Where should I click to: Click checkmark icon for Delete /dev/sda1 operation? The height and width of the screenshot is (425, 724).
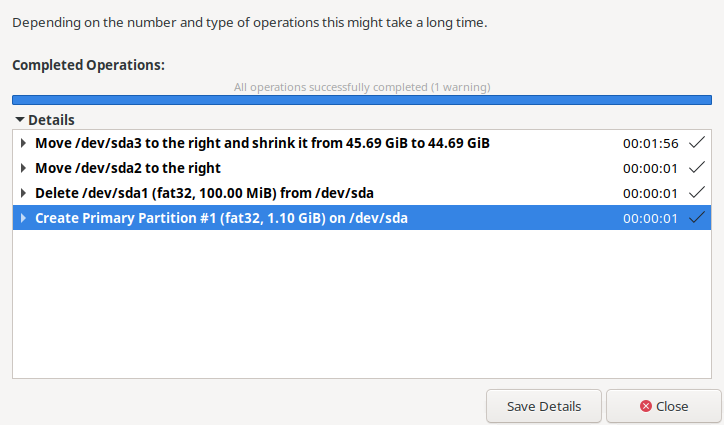pos(697,193)
